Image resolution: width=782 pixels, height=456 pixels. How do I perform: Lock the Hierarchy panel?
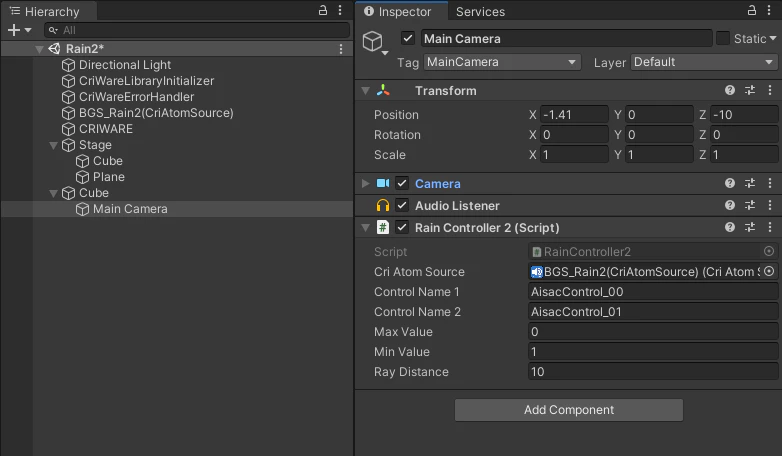(323, 10)
